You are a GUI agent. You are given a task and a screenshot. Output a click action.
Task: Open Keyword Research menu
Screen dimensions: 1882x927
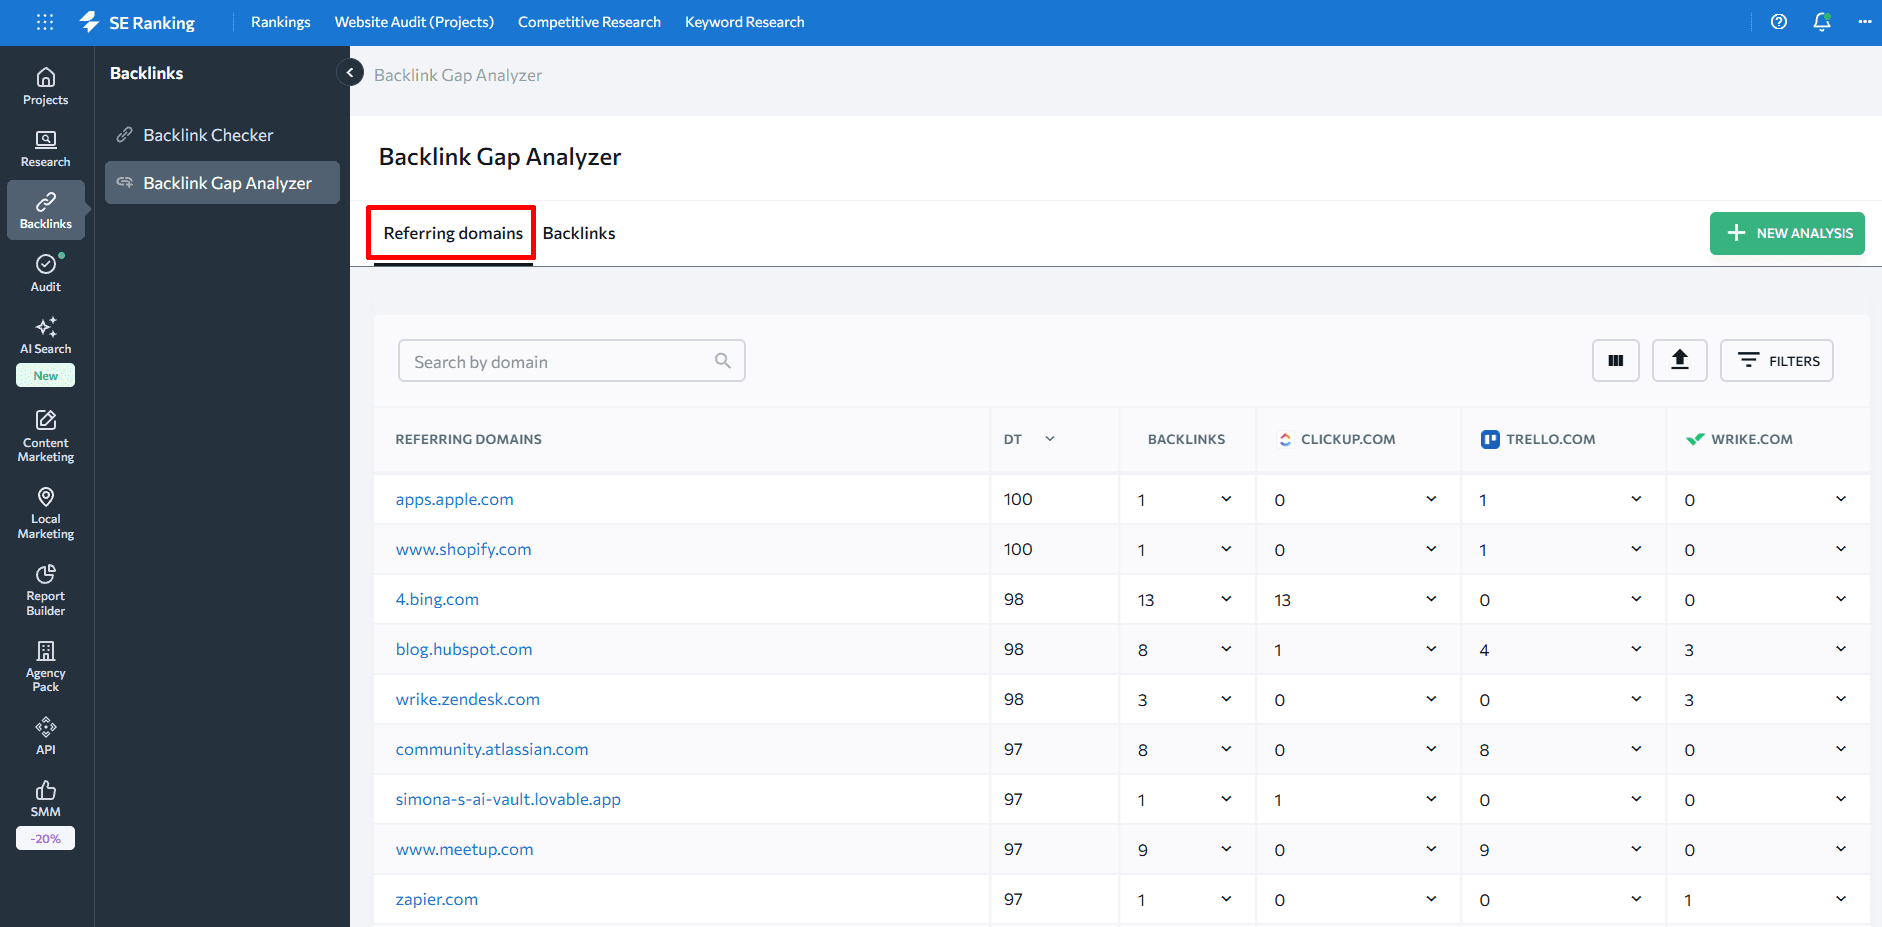click(x=745, y=22)
